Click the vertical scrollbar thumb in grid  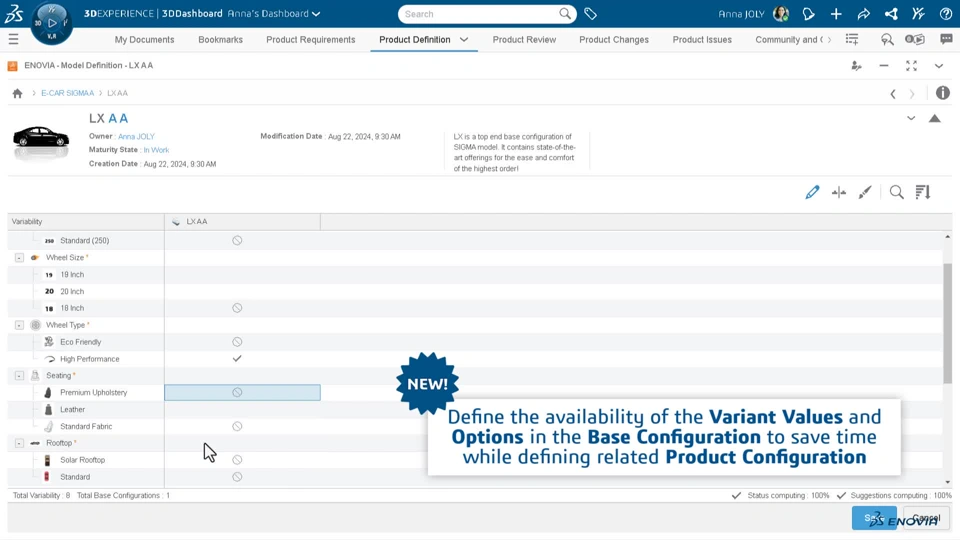click(947, 323)
